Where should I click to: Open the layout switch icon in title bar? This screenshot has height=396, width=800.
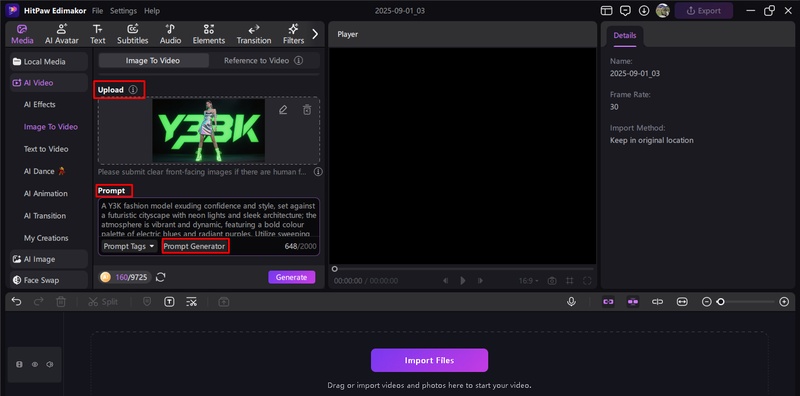point(606,11)
